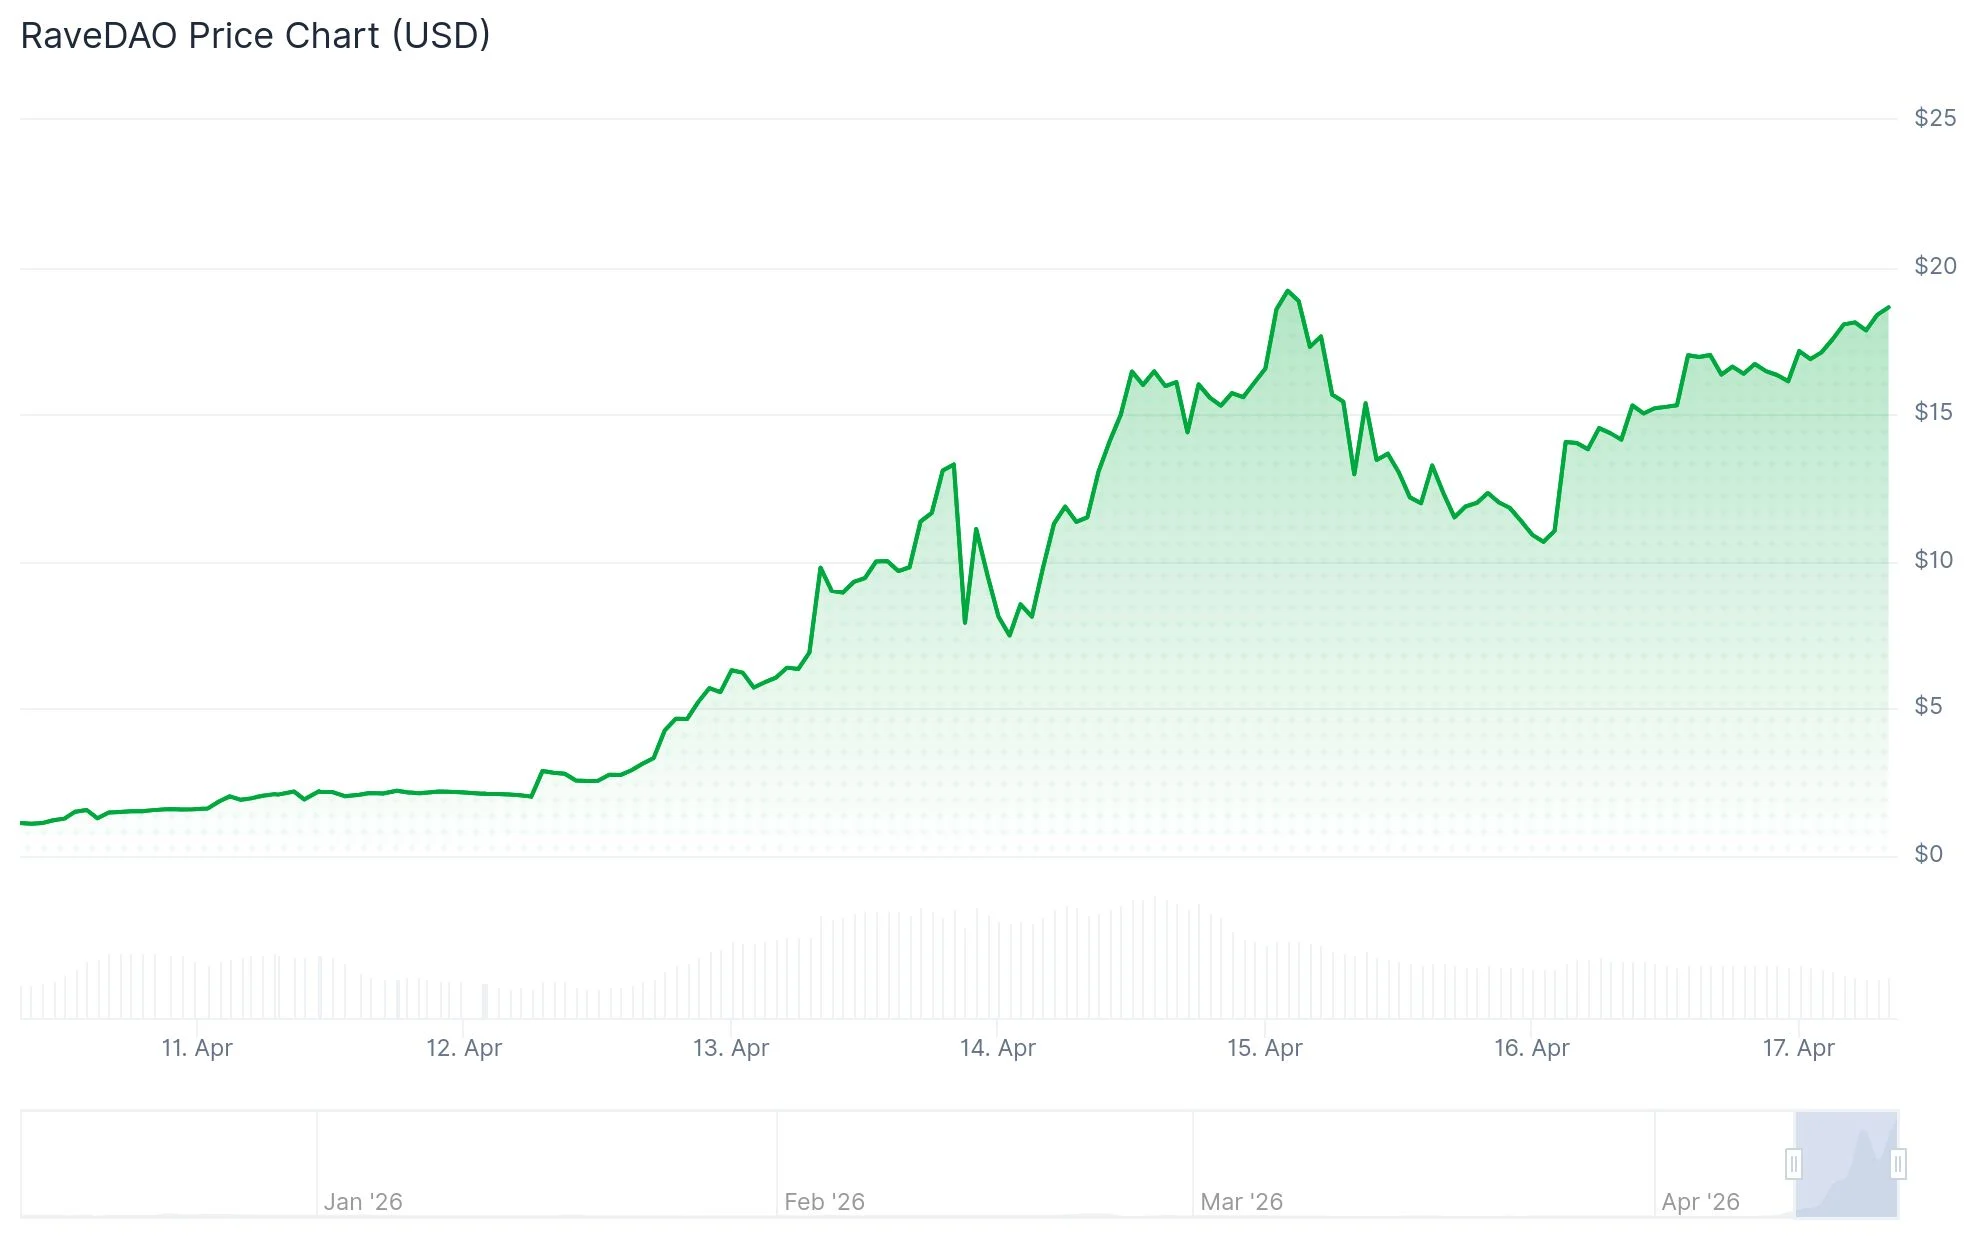Click the 12. Apr date label
This screenshot has height=1248, width=1973.
(464, 1048)
